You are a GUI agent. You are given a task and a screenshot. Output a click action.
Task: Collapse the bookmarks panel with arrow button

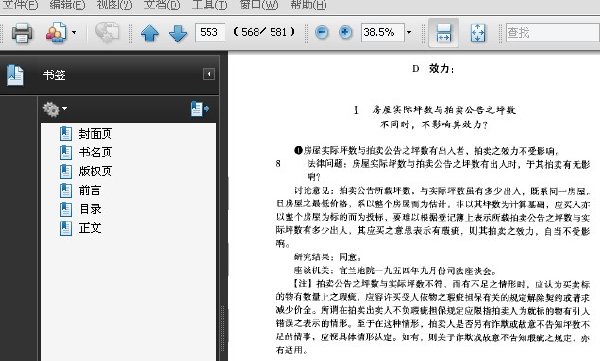[x=209, y=74]
